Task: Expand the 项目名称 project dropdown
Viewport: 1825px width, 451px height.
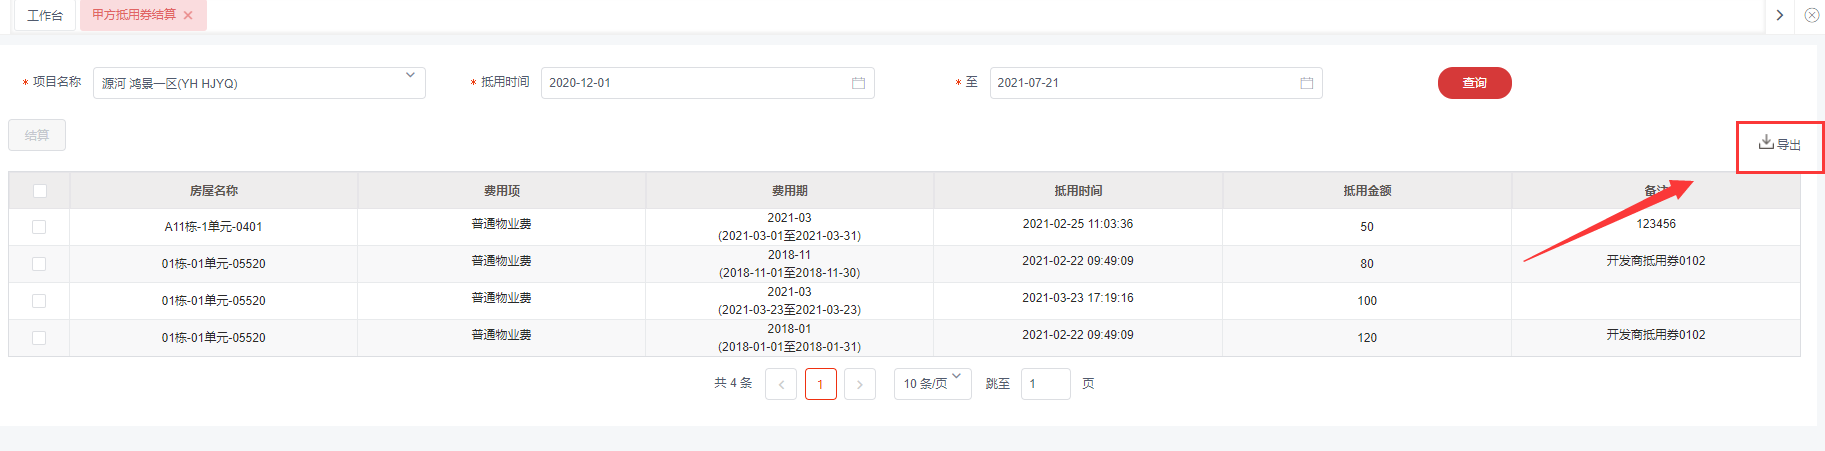Action: 410,76
